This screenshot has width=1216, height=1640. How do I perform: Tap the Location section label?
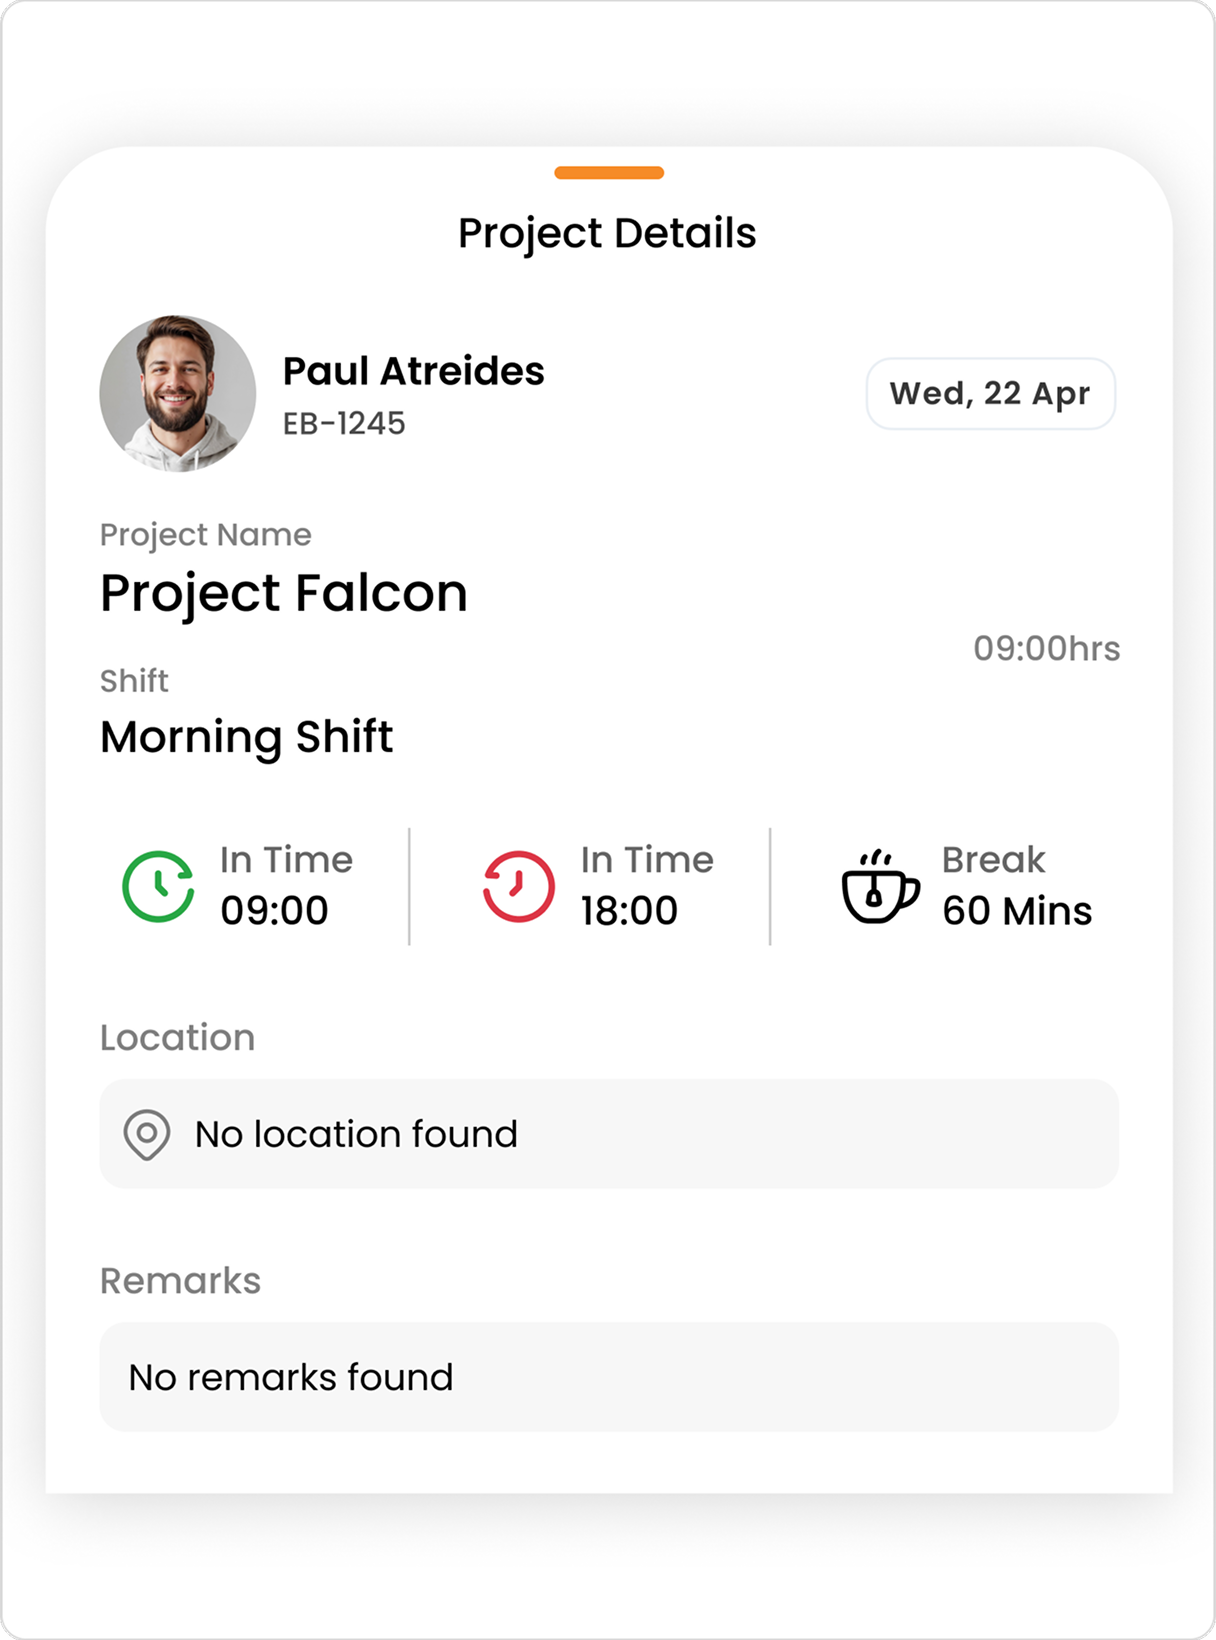tap(177, 1037)
